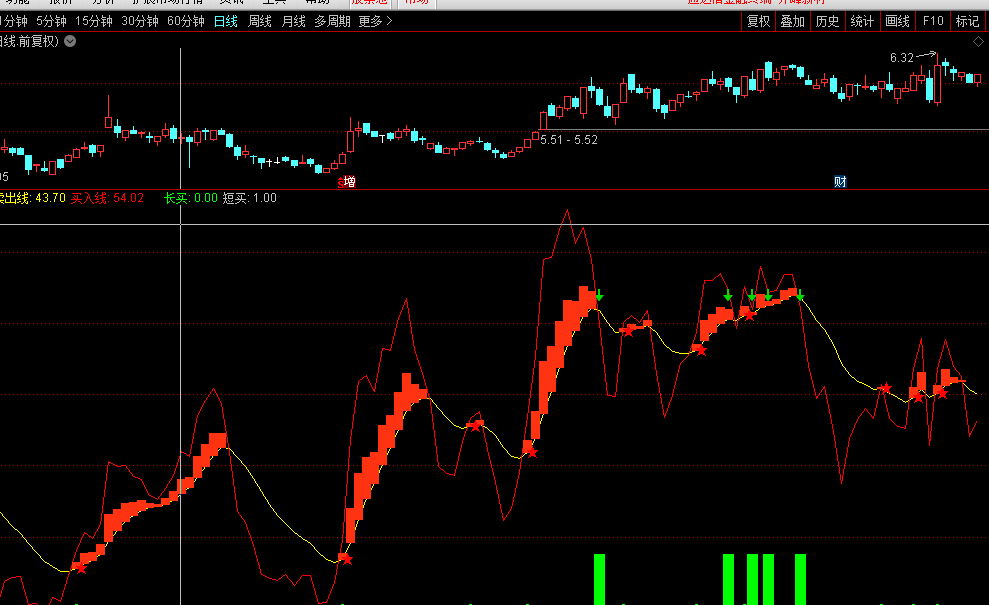989x605 pixels.
Task: Open F10 company information
Action: (933, 21)
